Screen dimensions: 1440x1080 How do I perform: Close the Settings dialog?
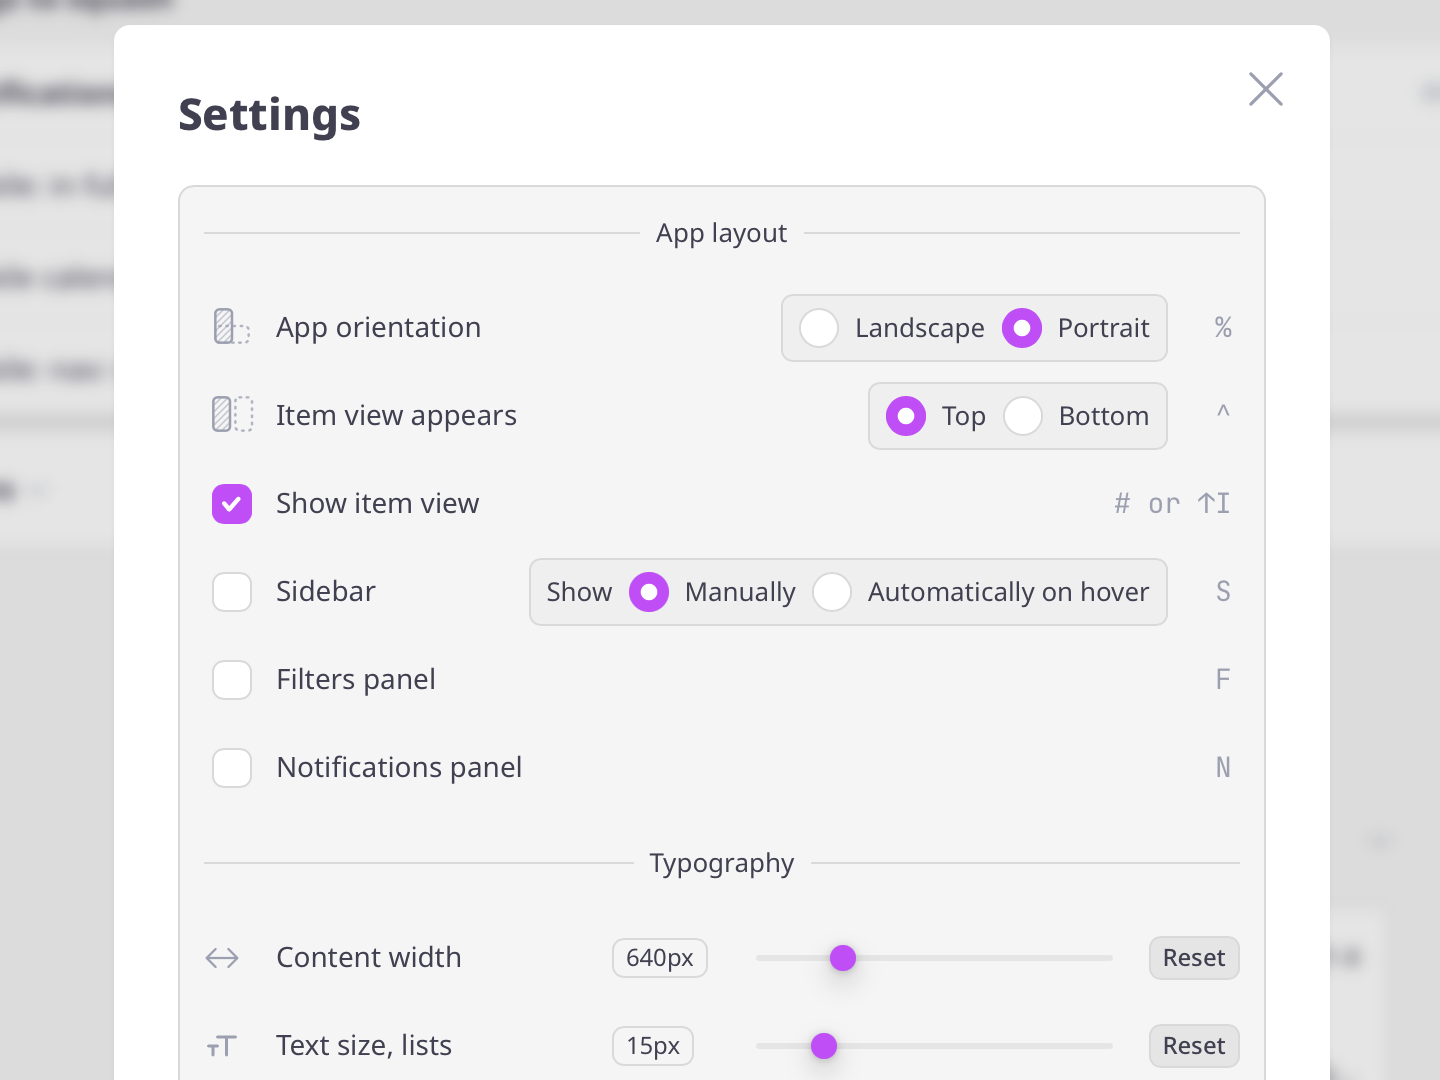[x=1265, y=89]
